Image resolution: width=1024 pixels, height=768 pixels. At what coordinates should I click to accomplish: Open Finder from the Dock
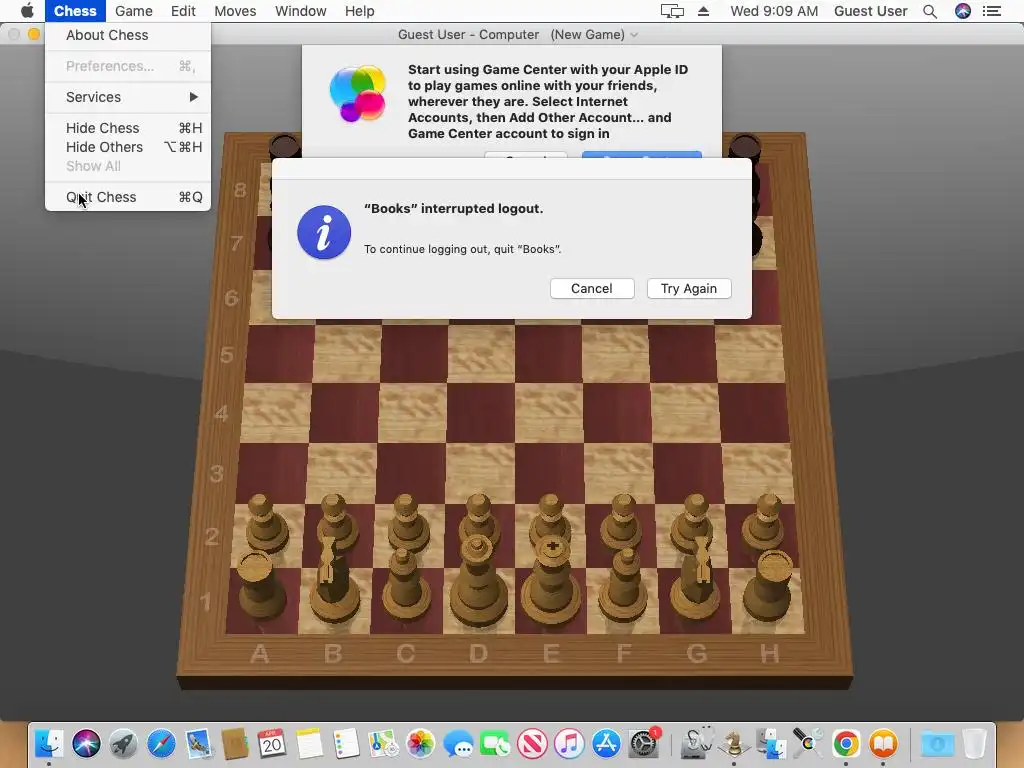(x=49, y=743)
